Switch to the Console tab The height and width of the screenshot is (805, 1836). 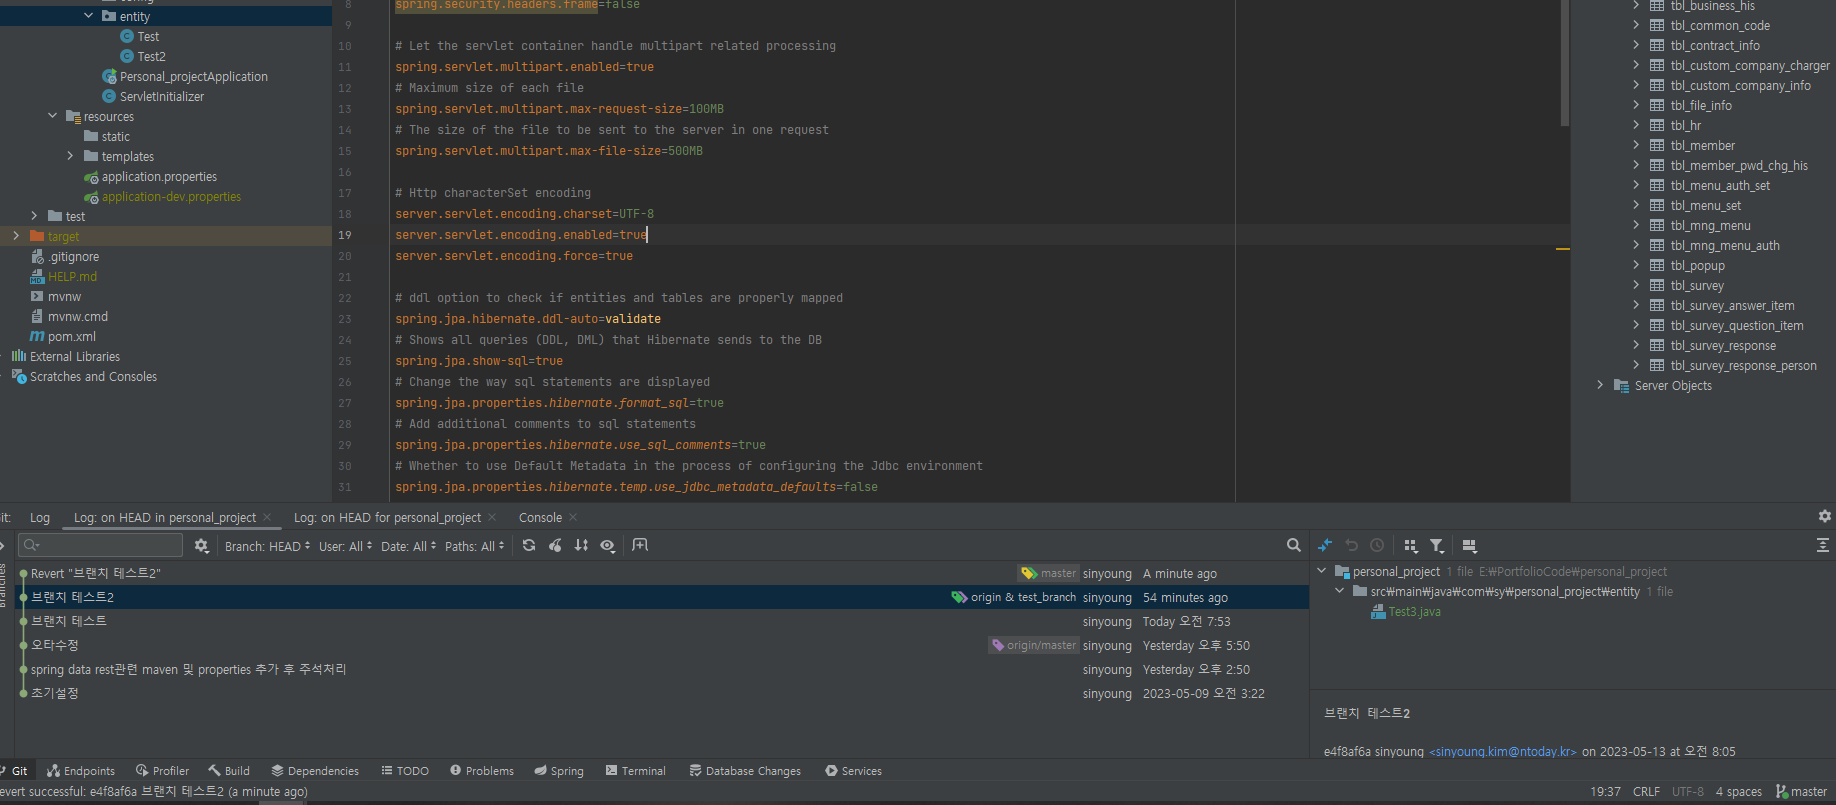tap(540, 518)
